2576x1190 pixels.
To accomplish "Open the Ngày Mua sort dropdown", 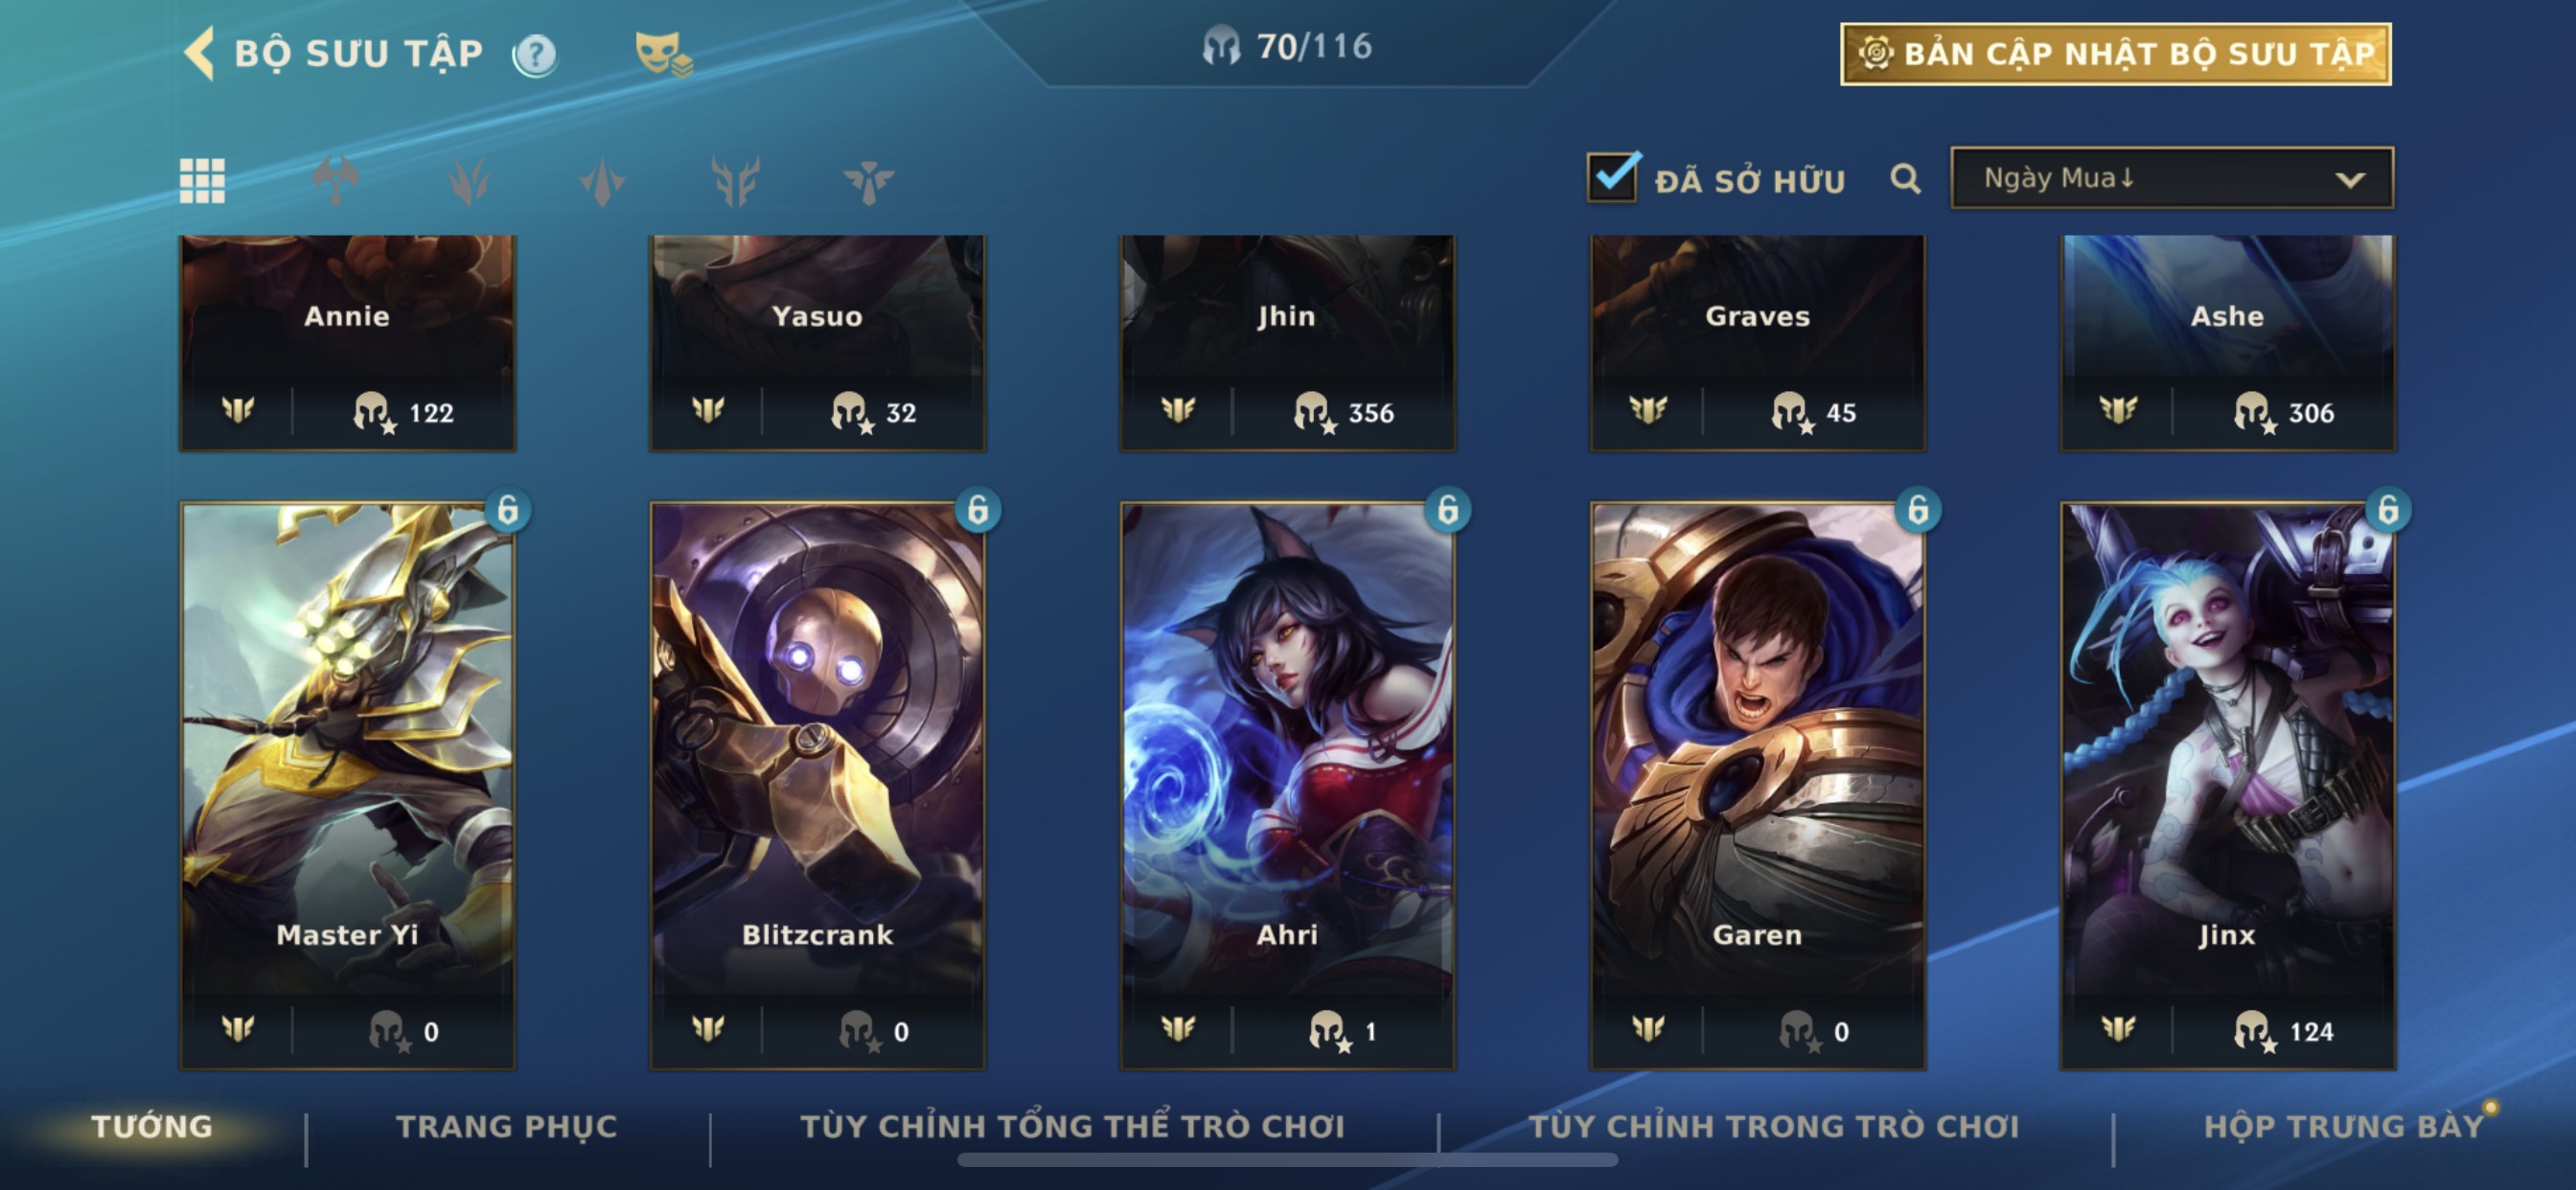I will click(x=2172, y=178).
